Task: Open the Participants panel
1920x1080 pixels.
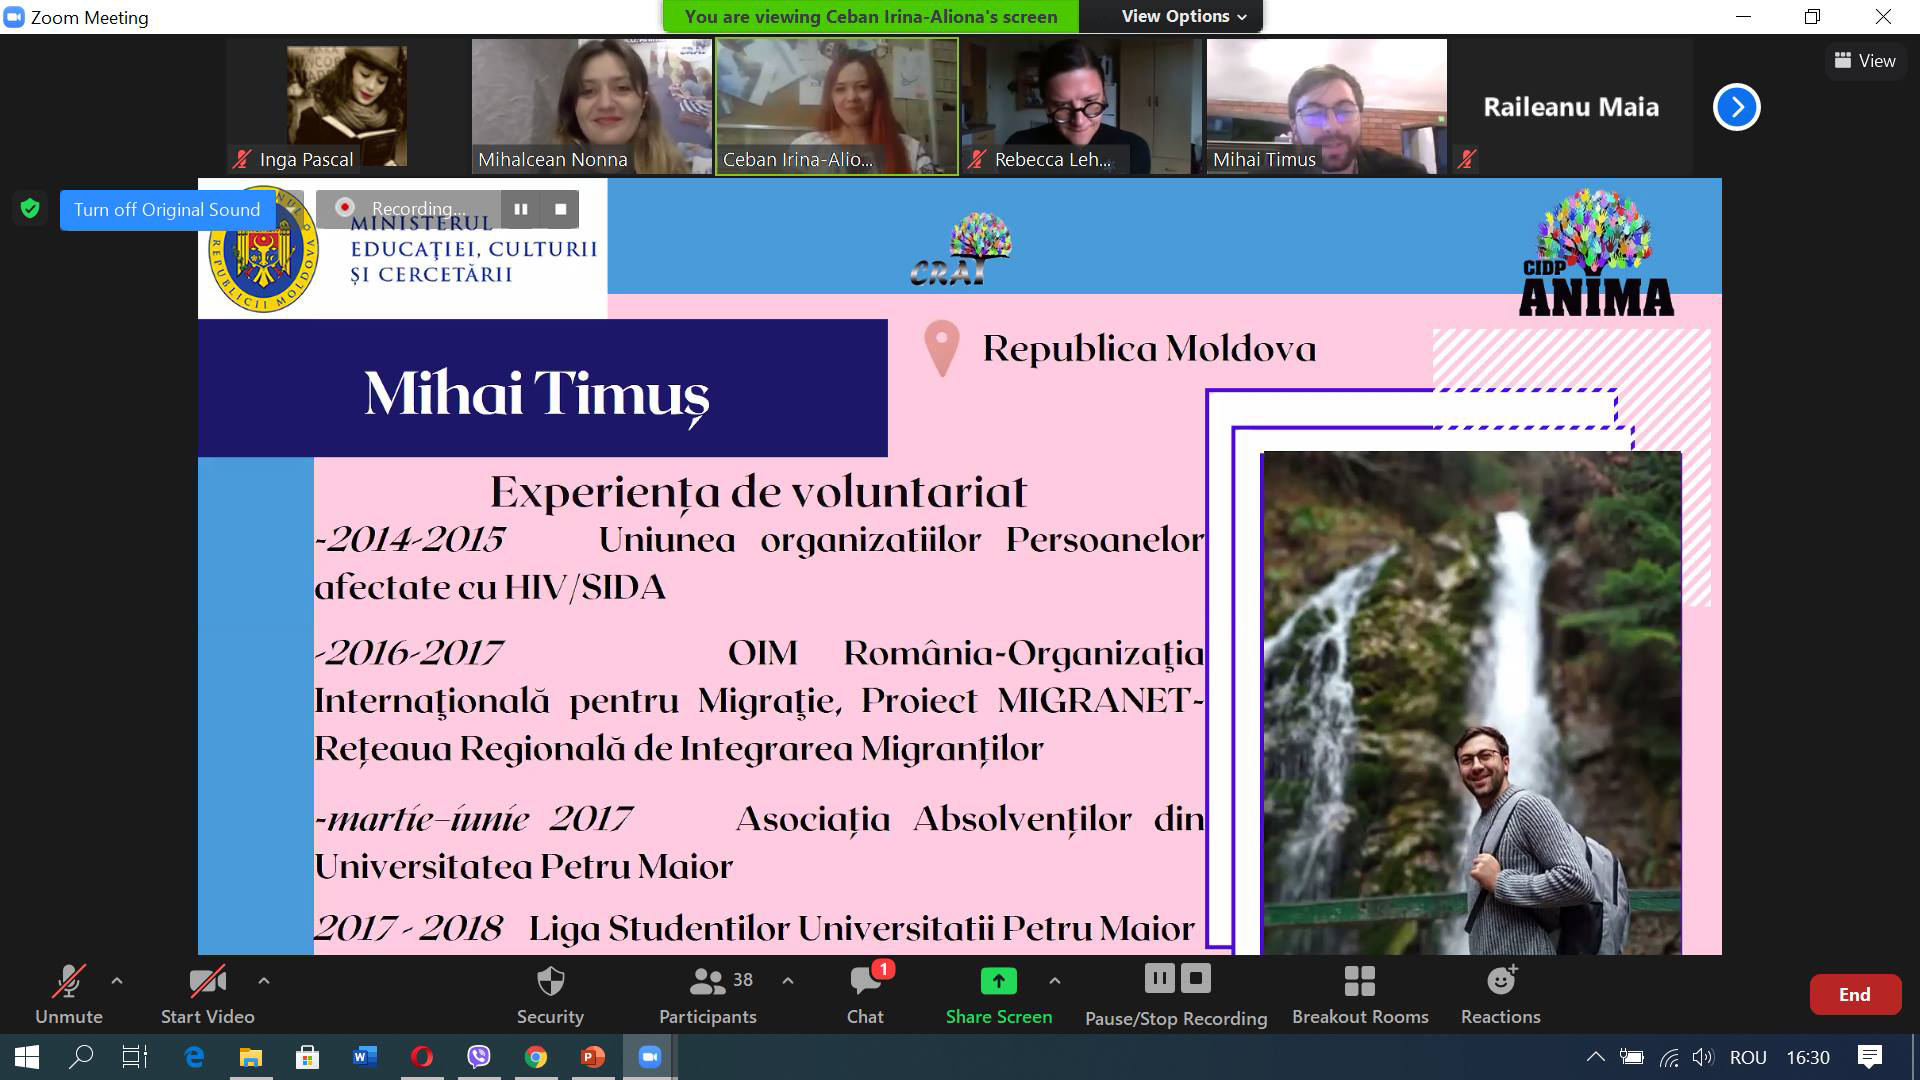Action: [708, 995]
